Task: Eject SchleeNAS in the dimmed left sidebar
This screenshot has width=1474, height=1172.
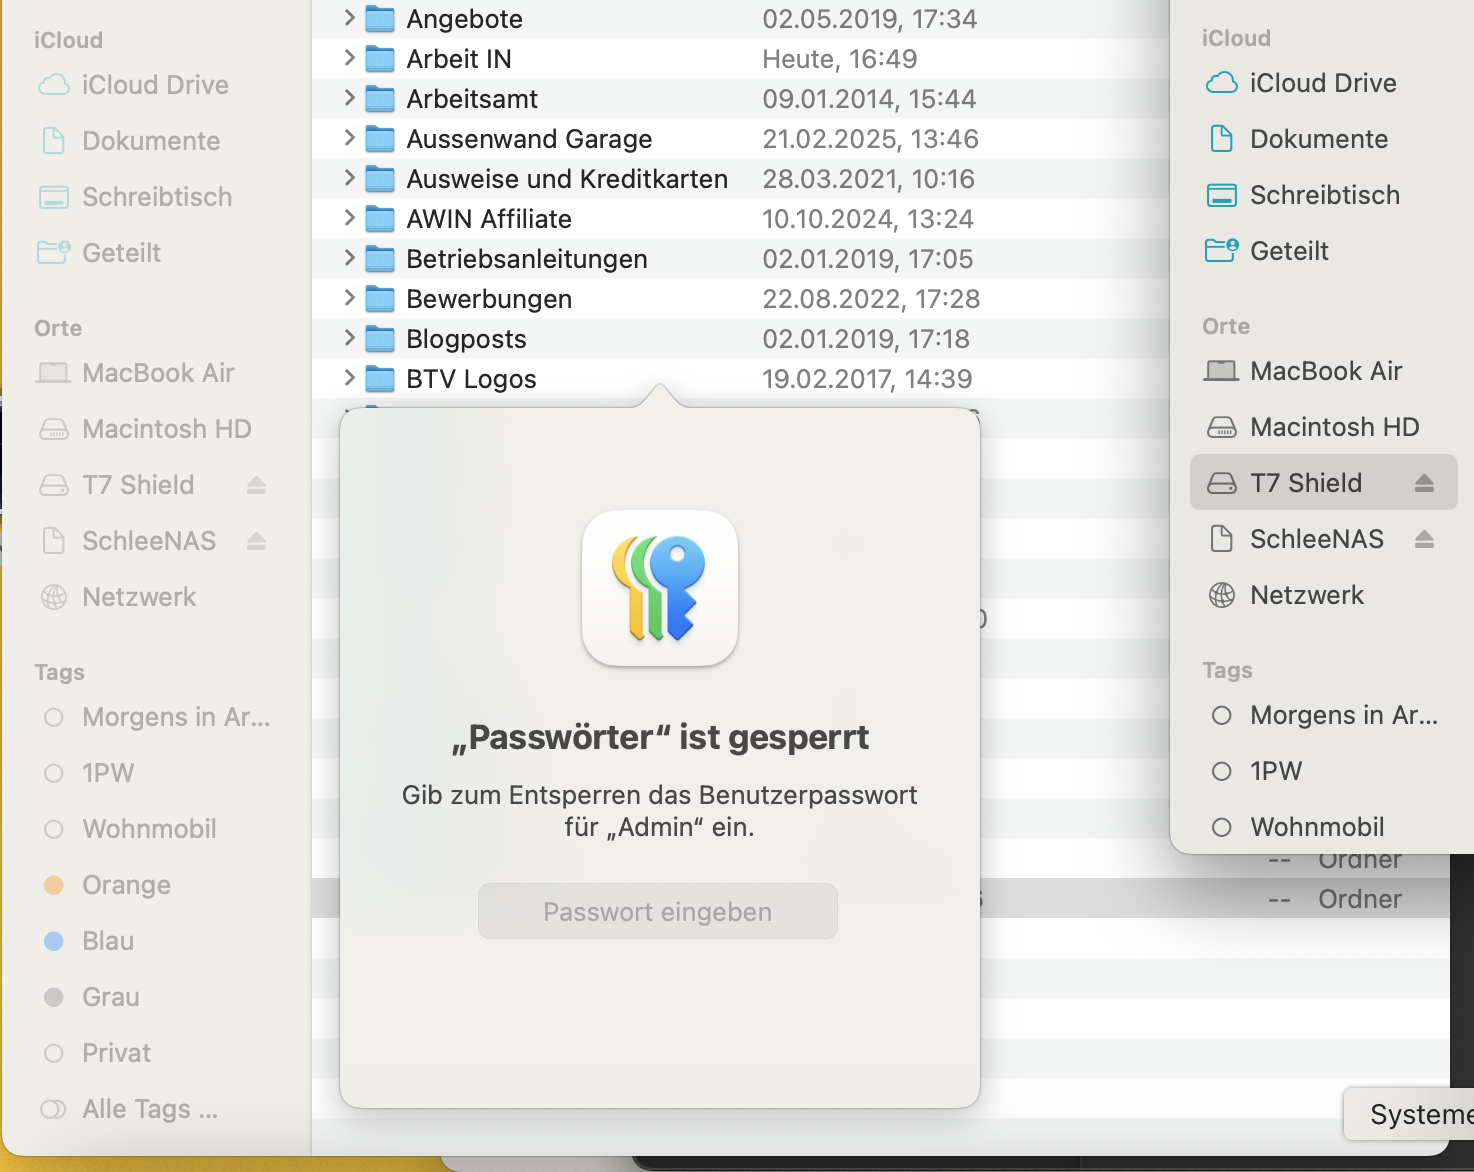Action: tap(256, 541)
